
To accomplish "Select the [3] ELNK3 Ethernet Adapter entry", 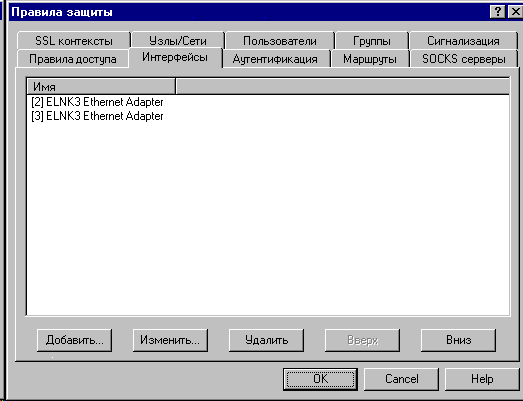I will click(97, 116).
